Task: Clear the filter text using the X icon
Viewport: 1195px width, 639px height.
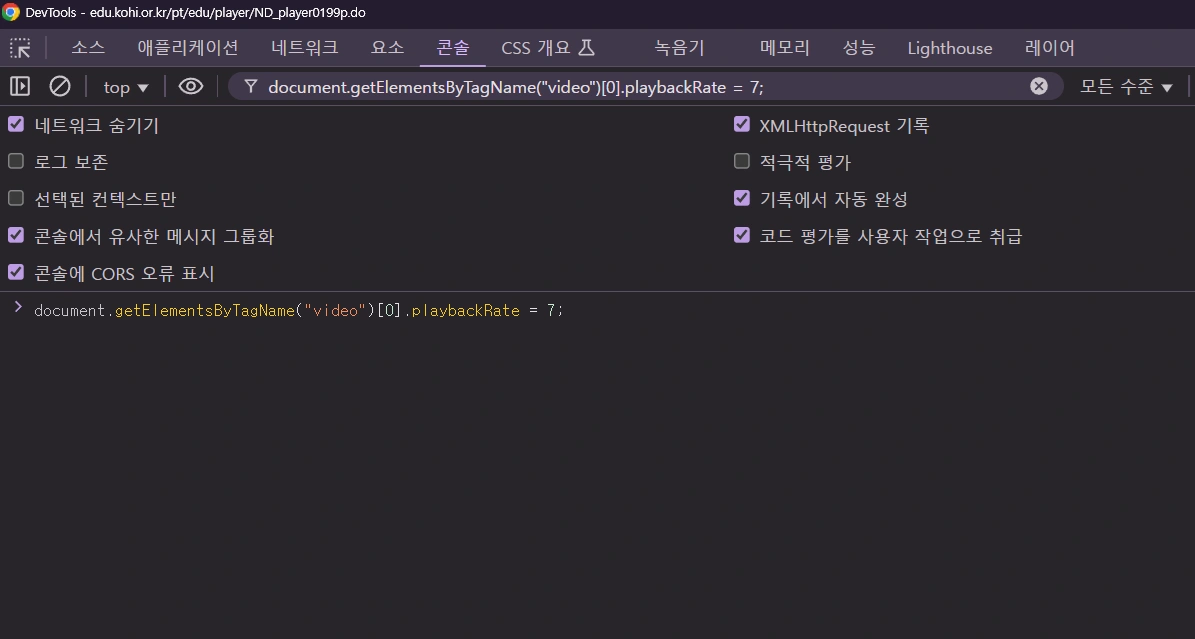Action: [1038, 85]
